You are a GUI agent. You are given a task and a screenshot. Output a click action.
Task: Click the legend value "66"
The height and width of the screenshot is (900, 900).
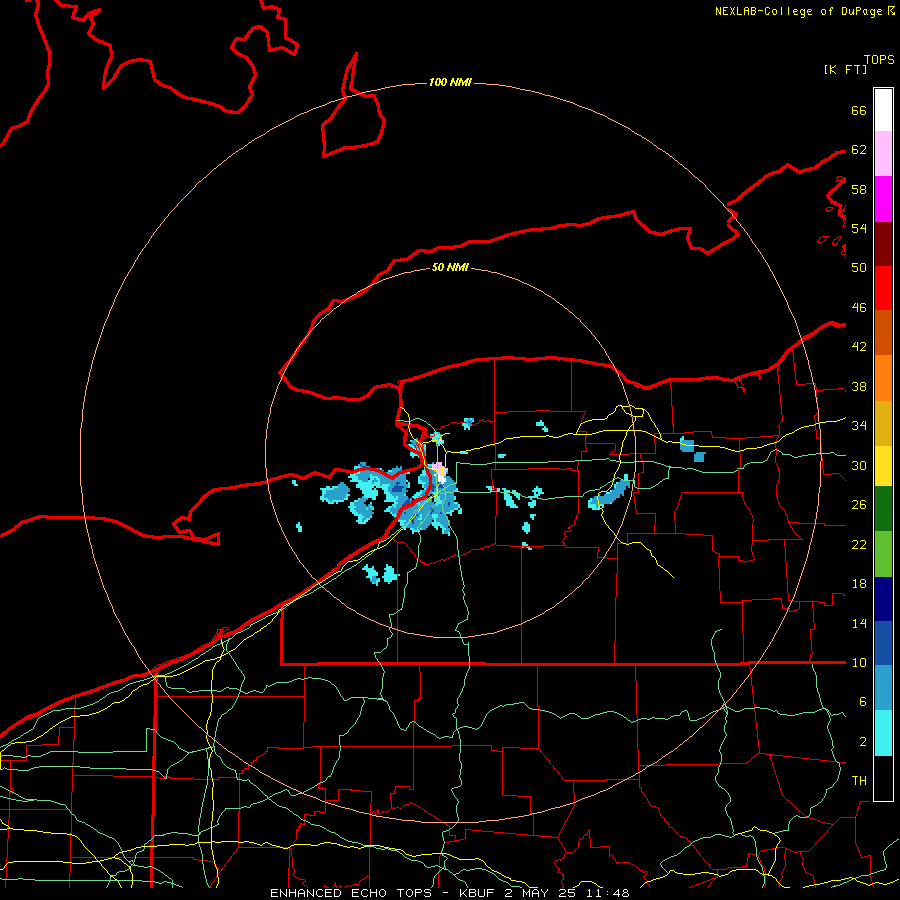pyautogui.click(x=859, y=110)
